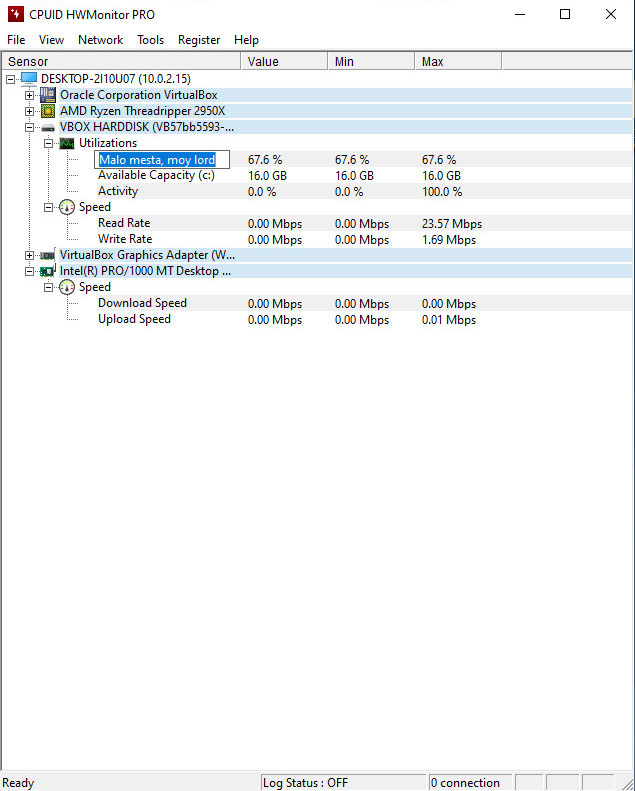This screenshot has width=635, height=791.
Task: Click the renamed sensor label edit field
Action: [x=162, y=159]
